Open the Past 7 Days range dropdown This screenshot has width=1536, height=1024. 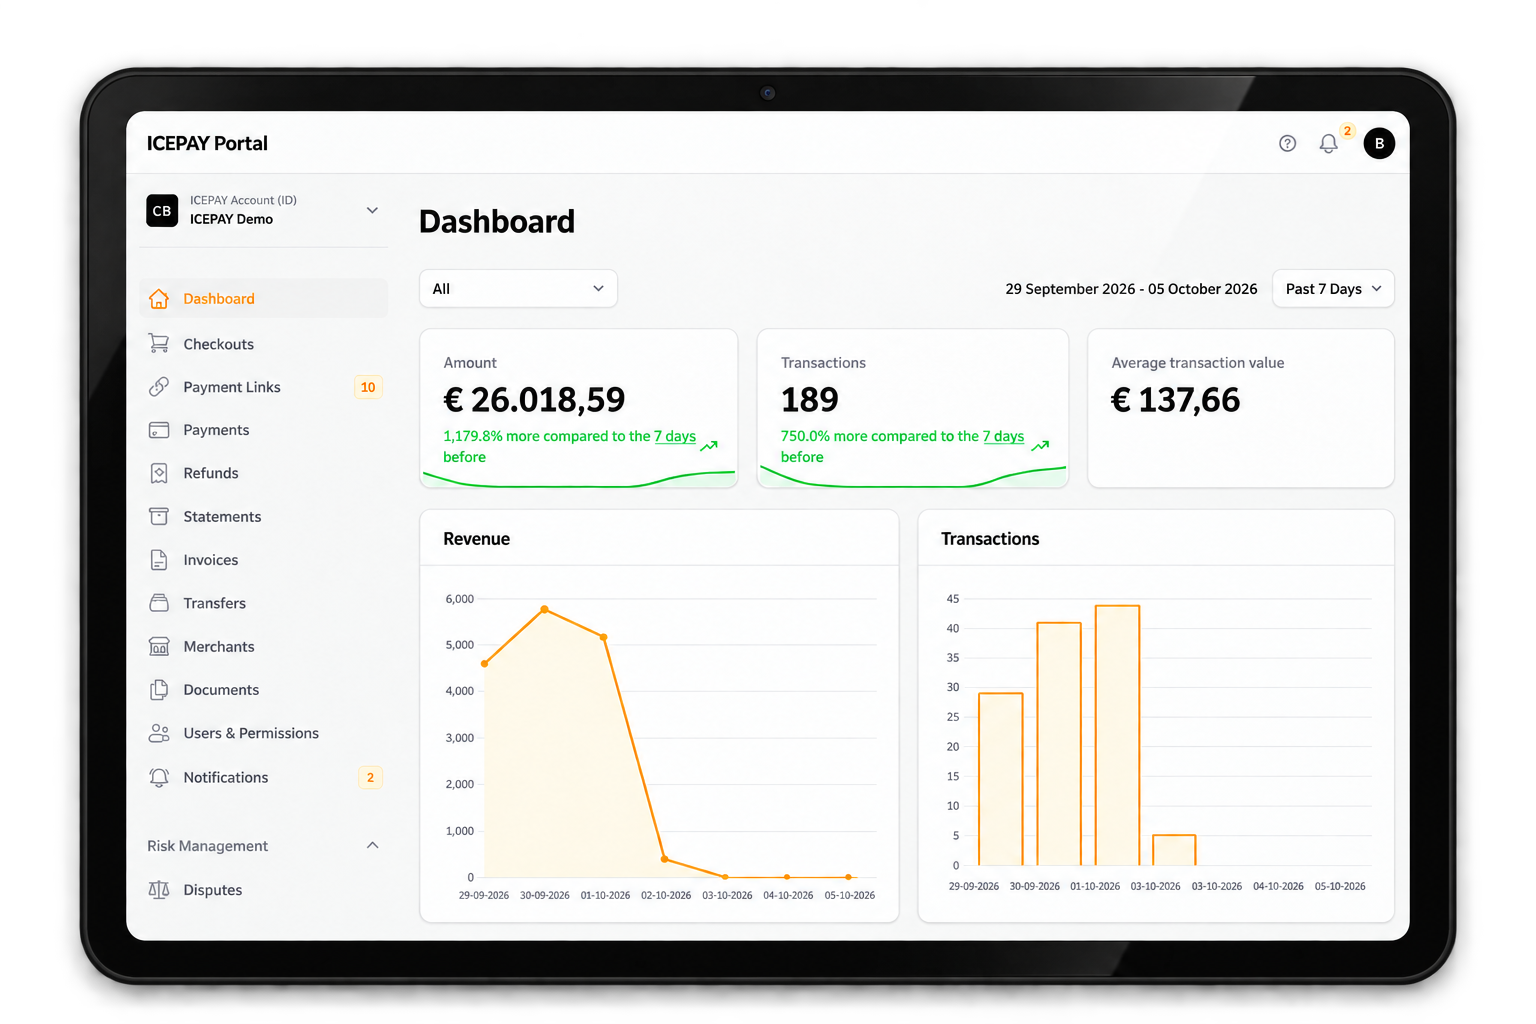[x=1333, y=289]
